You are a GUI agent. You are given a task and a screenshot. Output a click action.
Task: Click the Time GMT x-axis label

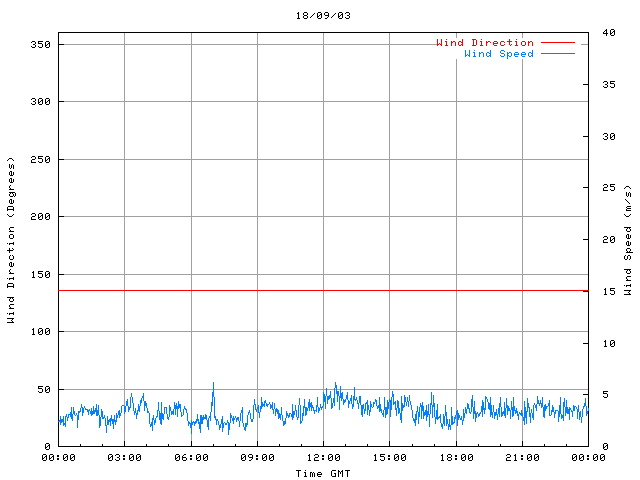[x=323, y=473]
